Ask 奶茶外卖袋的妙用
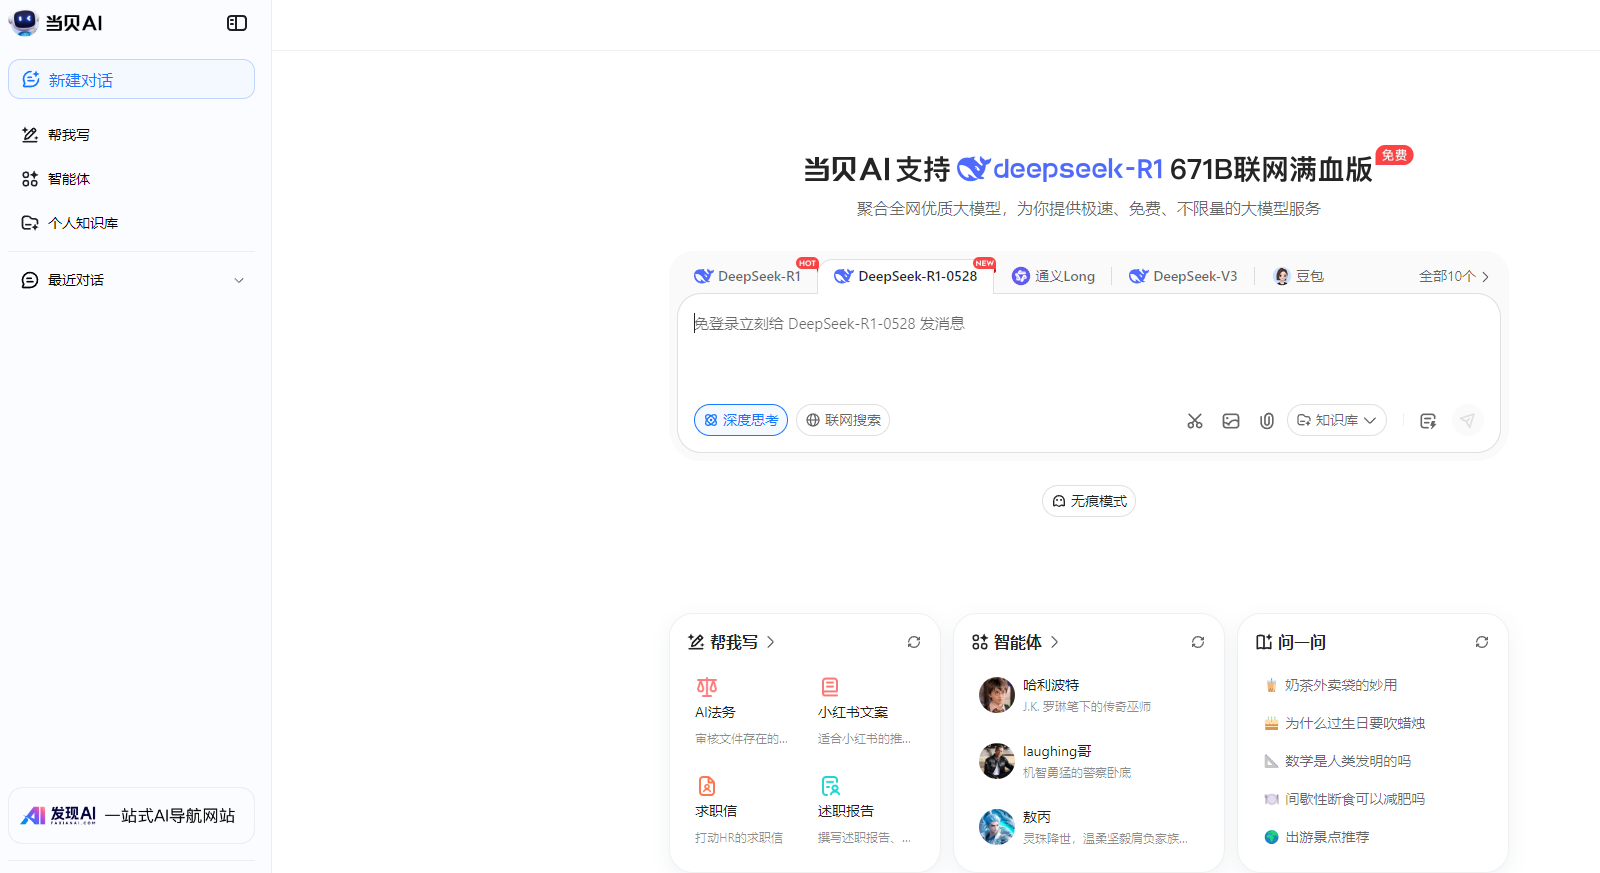This screenshot has width=1600, height=873. tap(1331, 685)
